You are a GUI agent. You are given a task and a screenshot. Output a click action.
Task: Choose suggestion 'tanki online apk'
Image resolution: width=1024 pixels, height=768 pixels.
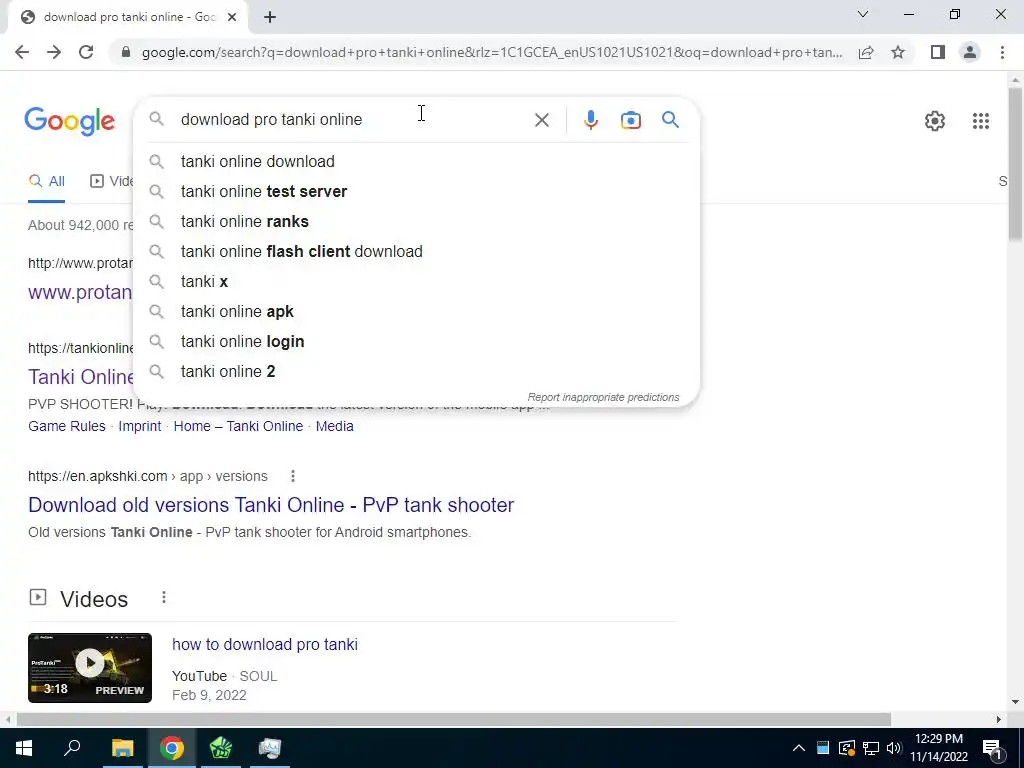point(416,312)
